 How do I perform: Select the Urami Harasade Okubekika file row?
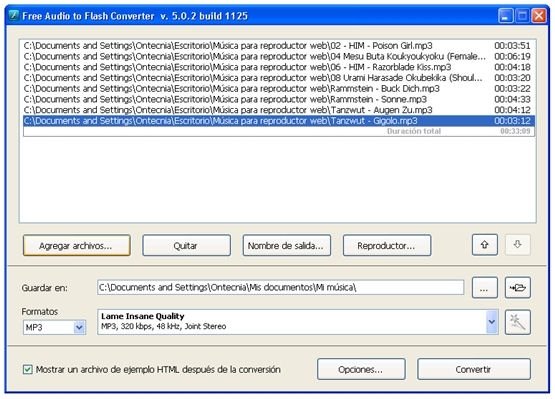(279, 78)
